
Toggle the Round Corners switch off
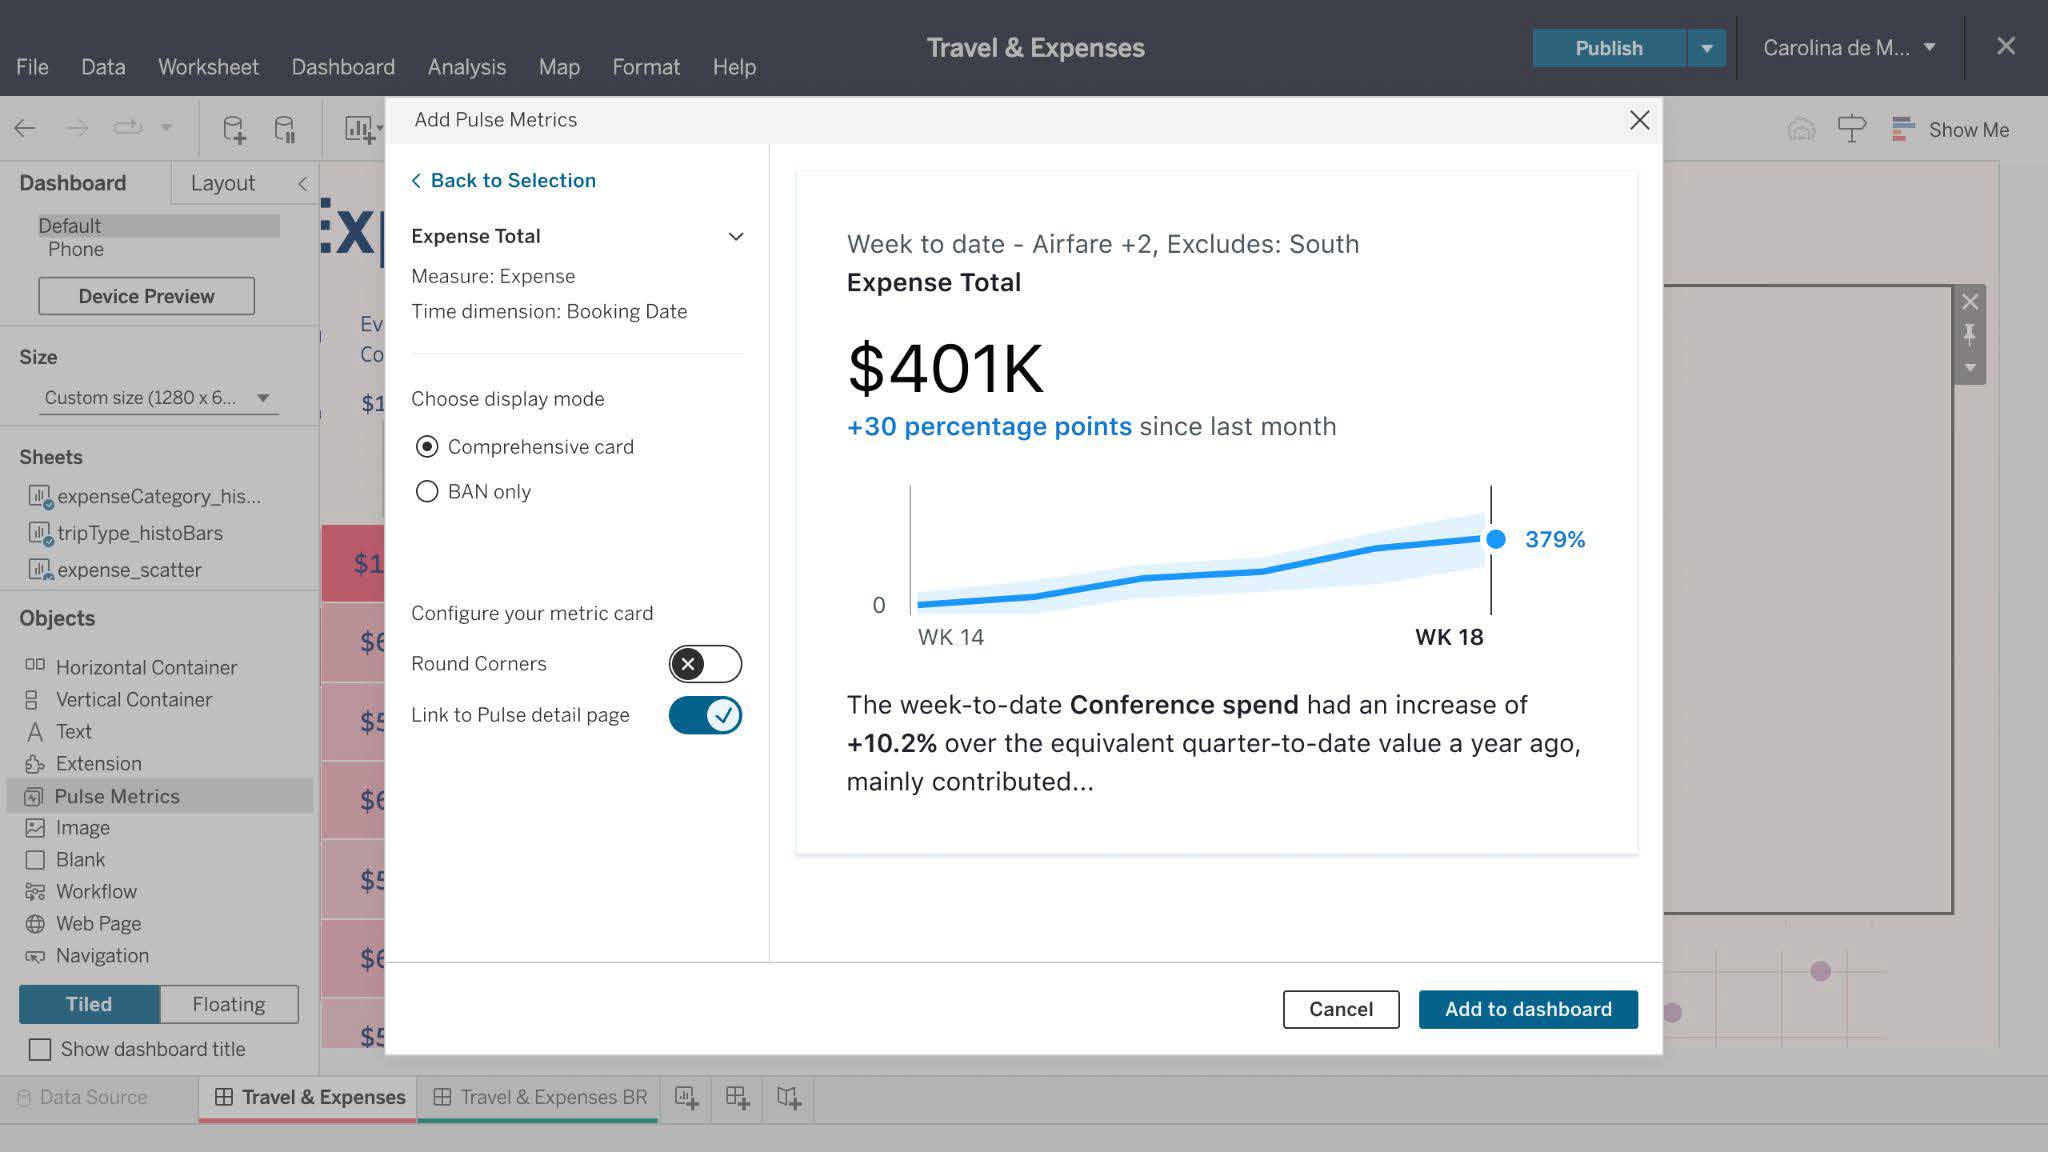(x=703, y=664)
